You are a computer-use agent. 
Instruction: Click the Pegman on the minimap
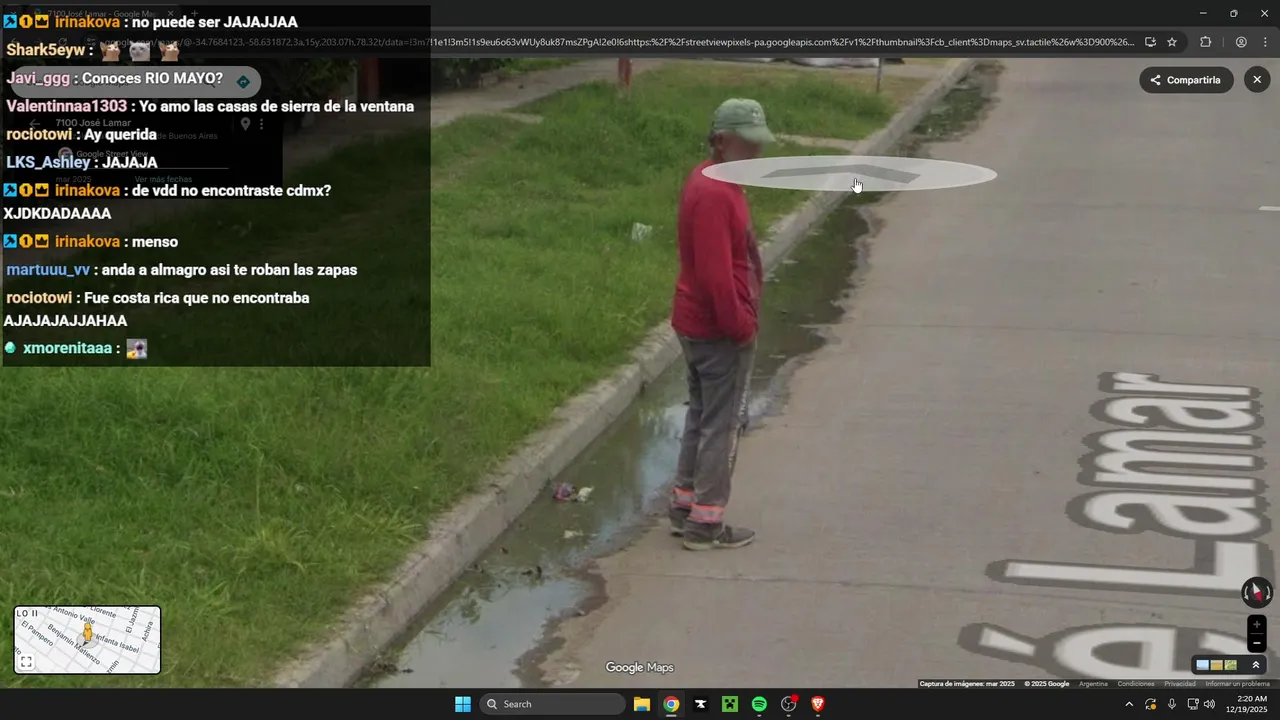tap(88, 633)
